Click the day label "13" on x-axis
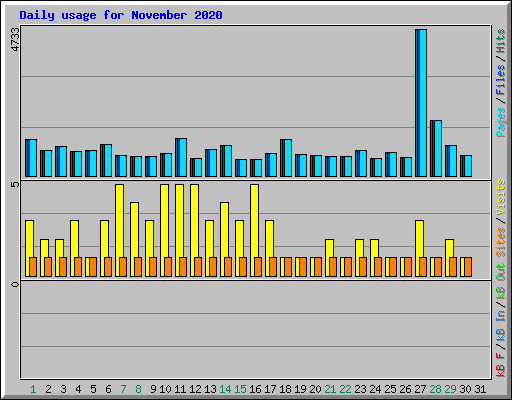 tap(210, 389)
